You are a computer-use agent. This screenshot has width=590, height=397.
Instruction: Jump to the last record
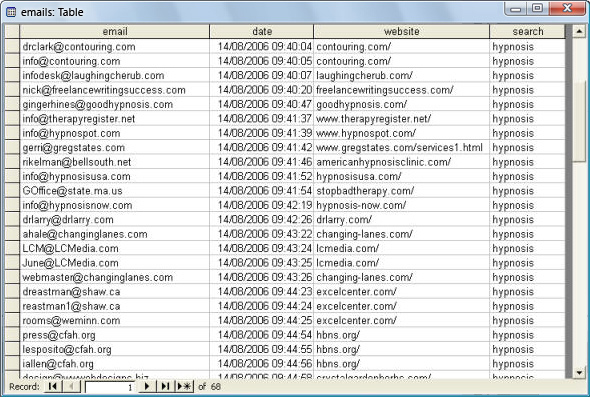click(x=165, y=386)
